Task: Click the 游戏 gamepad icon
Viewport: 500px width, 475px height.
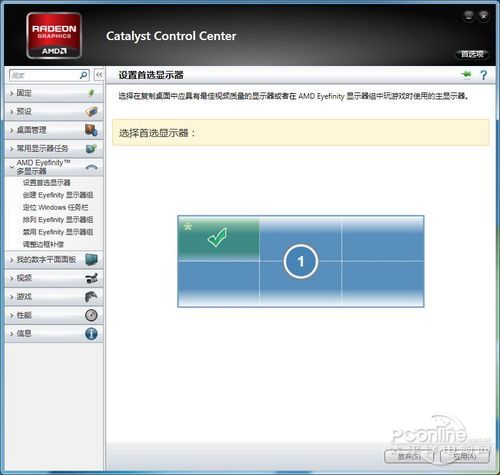Action: click(91, 296)
